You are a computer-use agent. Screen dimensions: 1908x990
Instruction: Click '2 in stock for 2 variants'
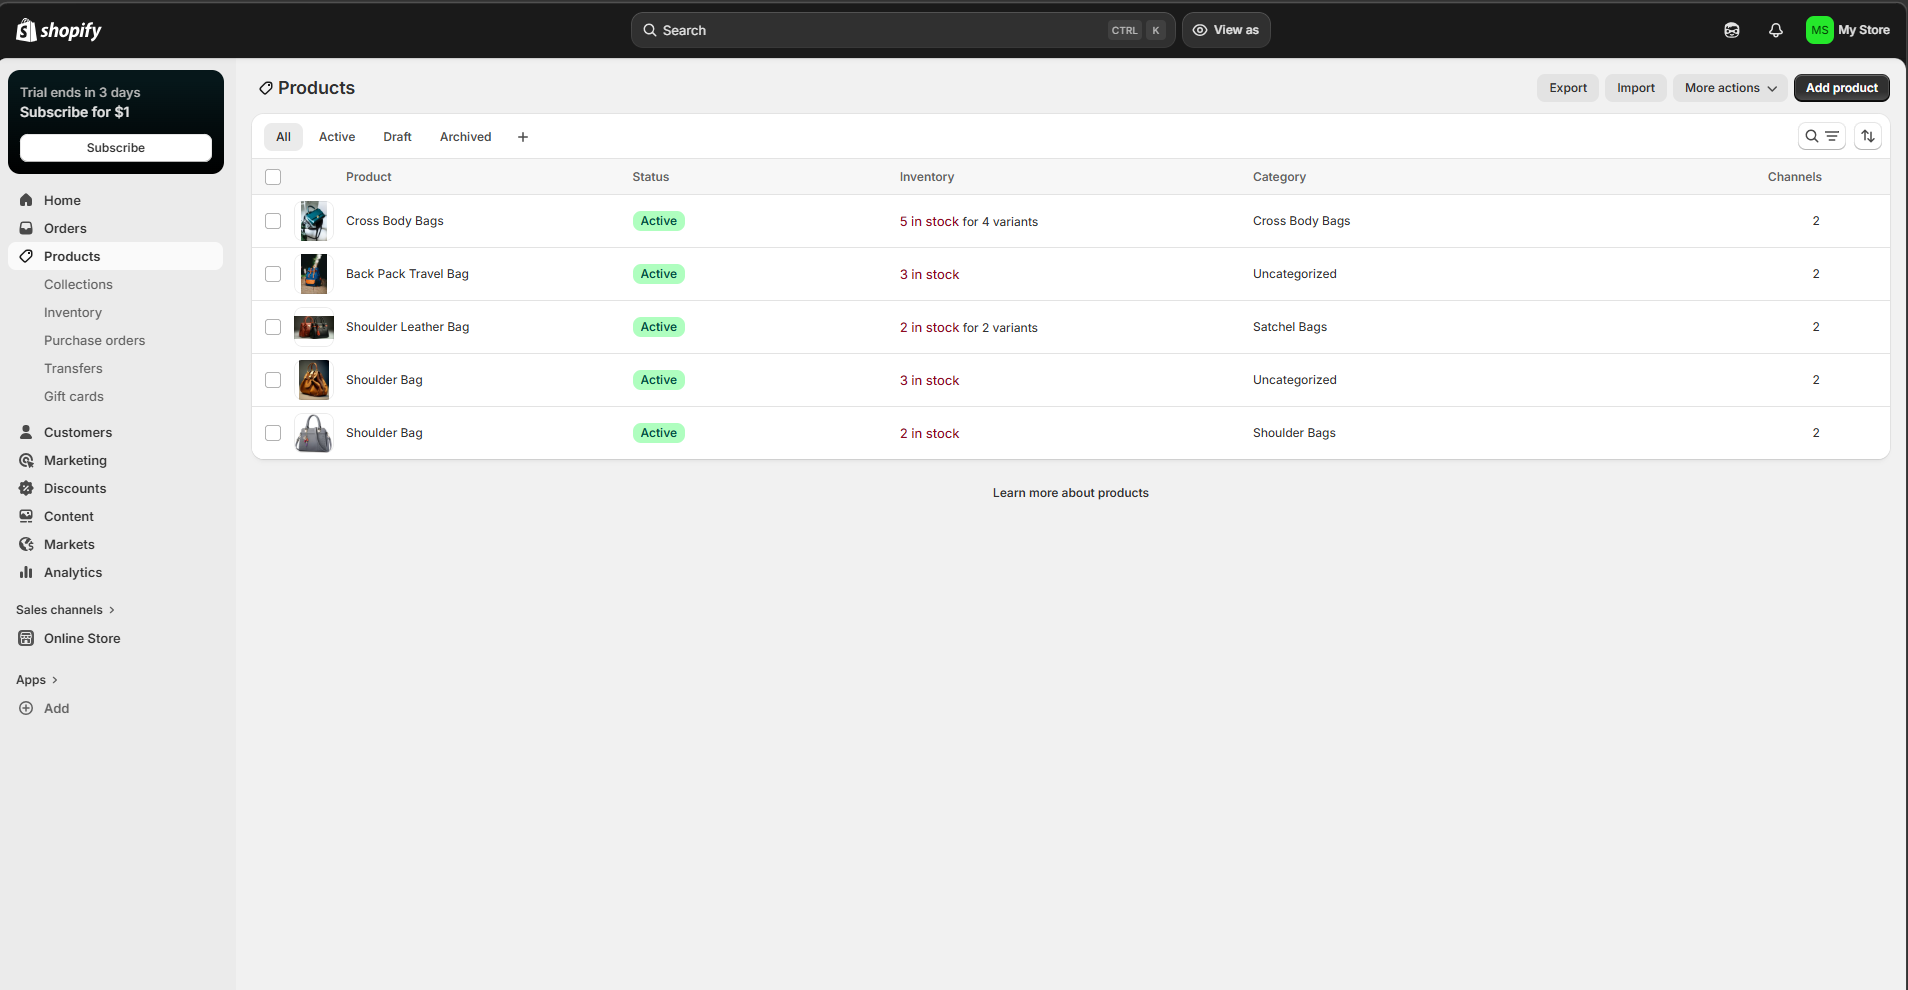pos(969,328)
